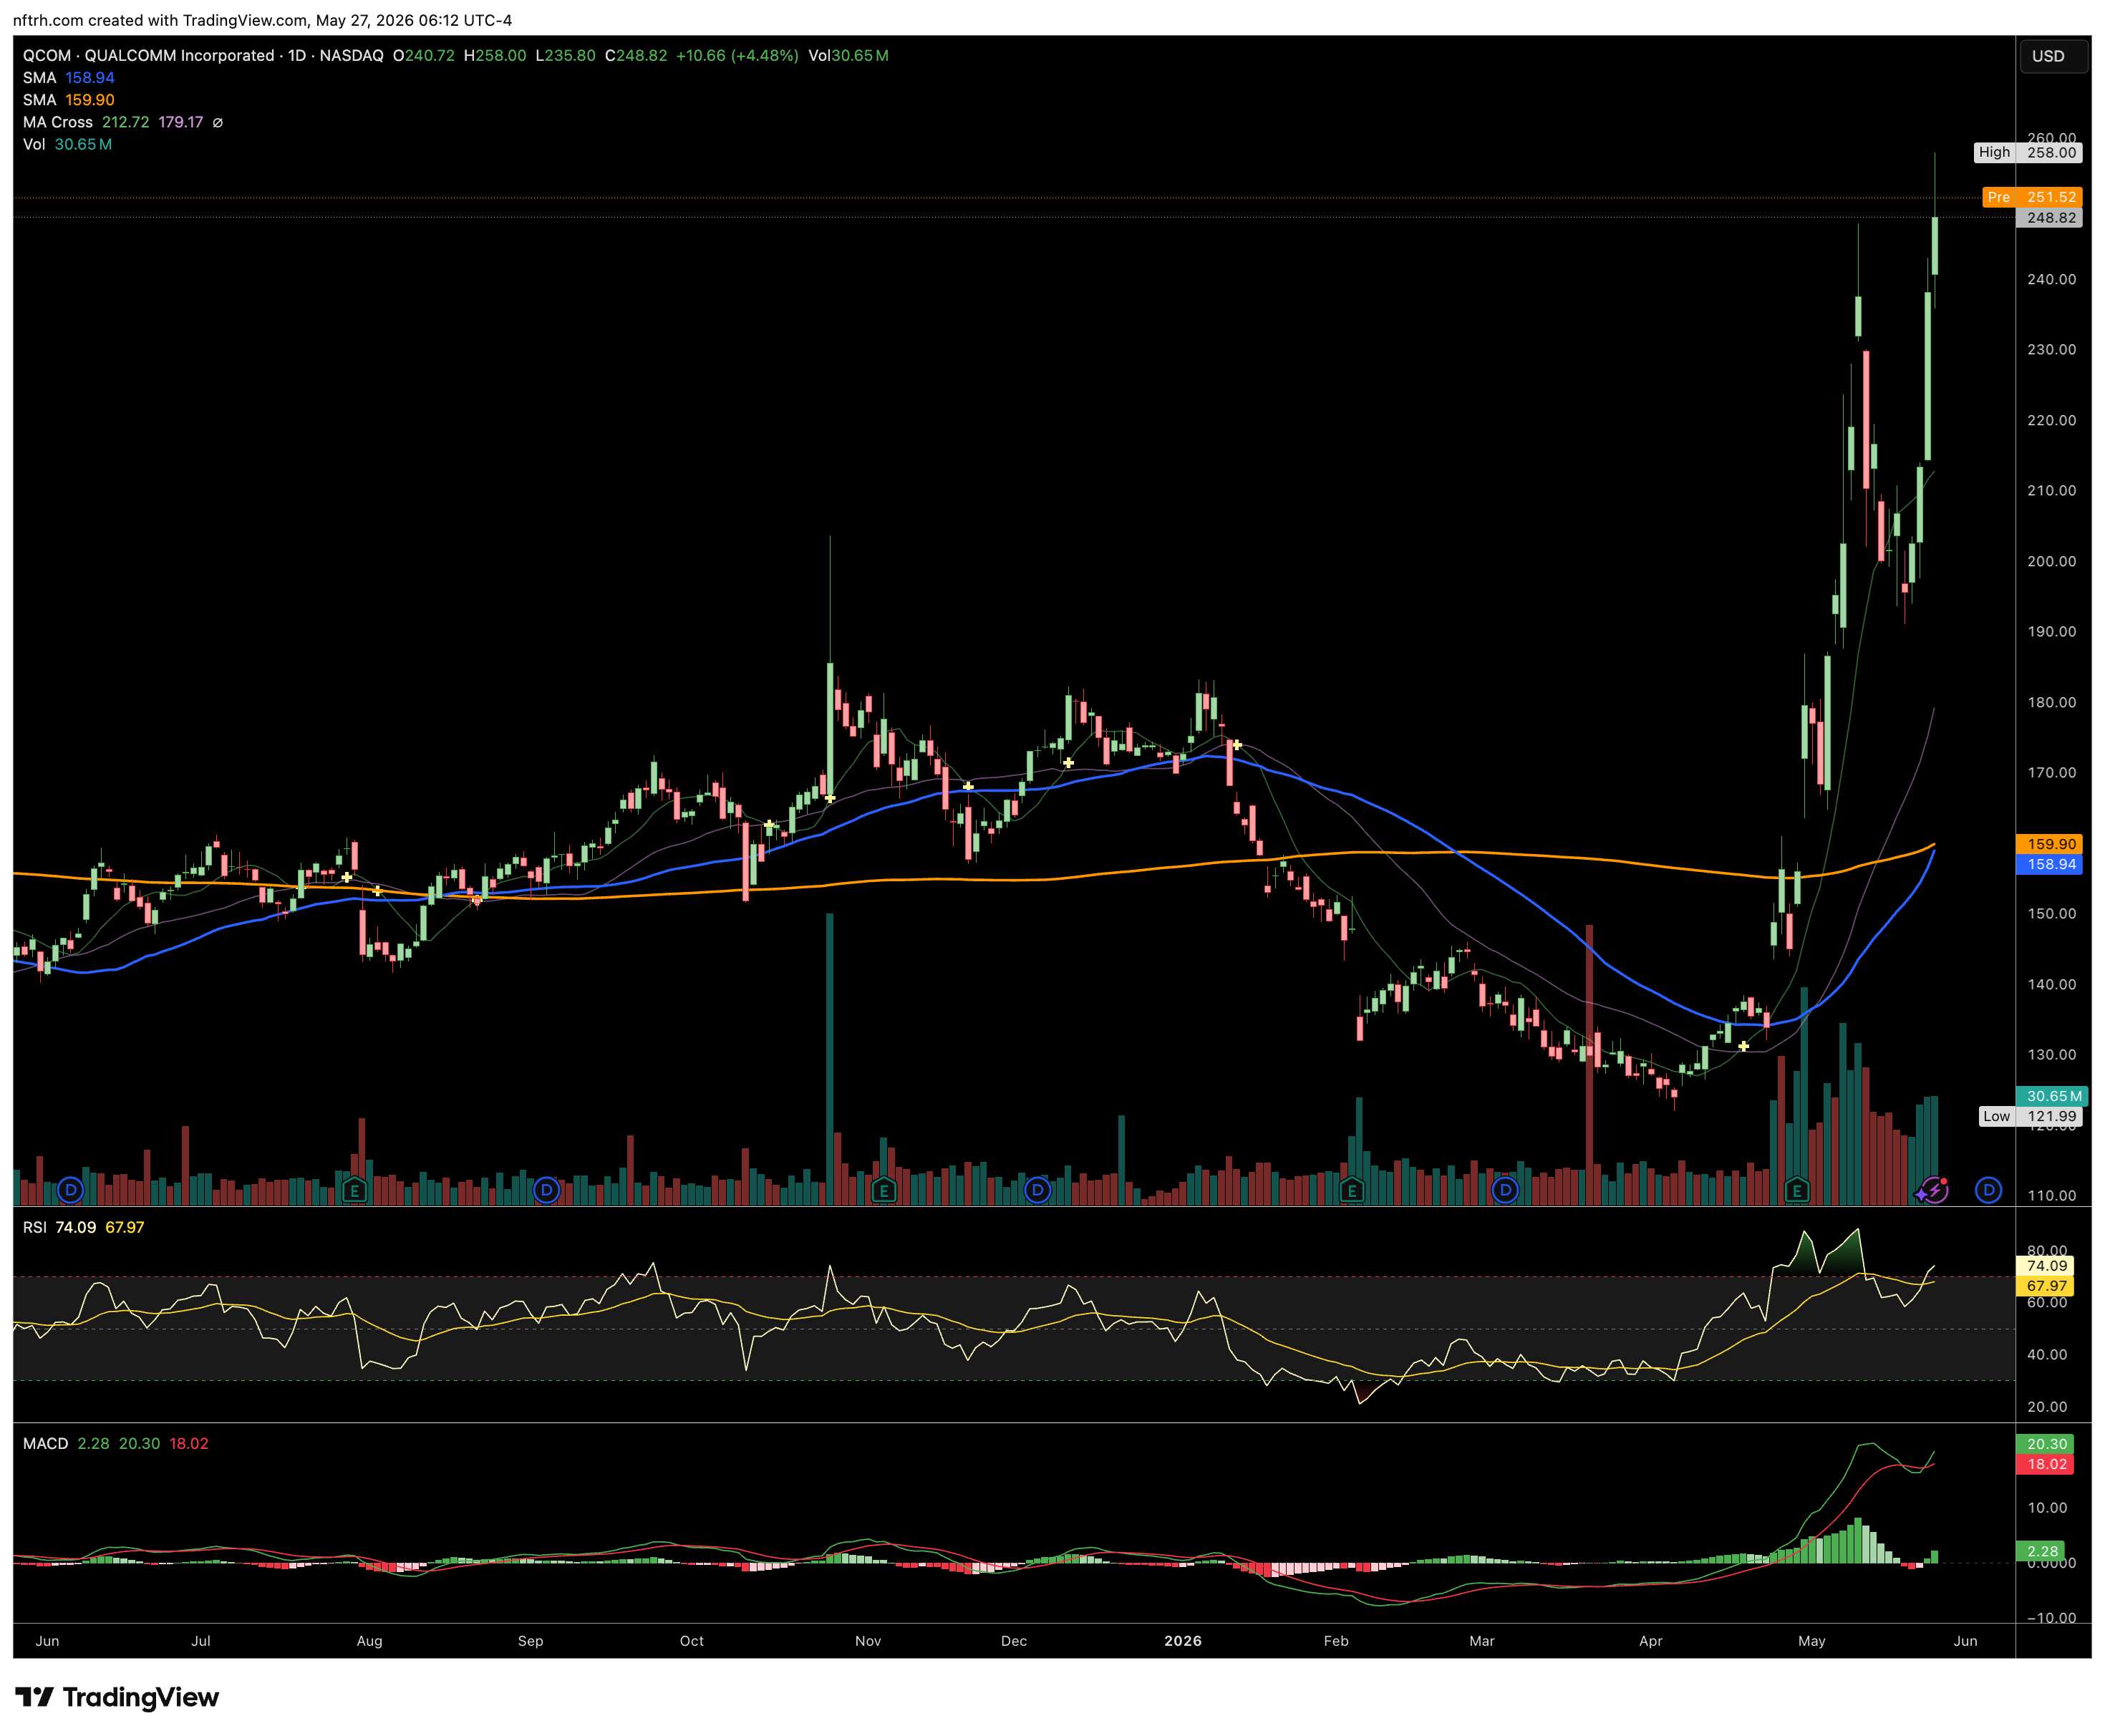
Task: Click the earnings marker in early November
Action: point(883,1190)
